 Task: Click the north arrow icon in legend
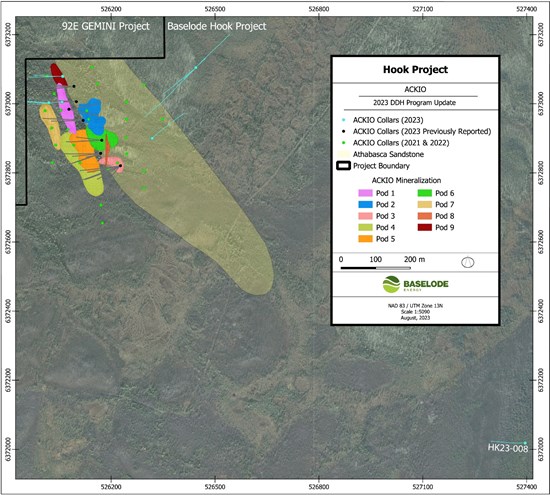(468, 262)
